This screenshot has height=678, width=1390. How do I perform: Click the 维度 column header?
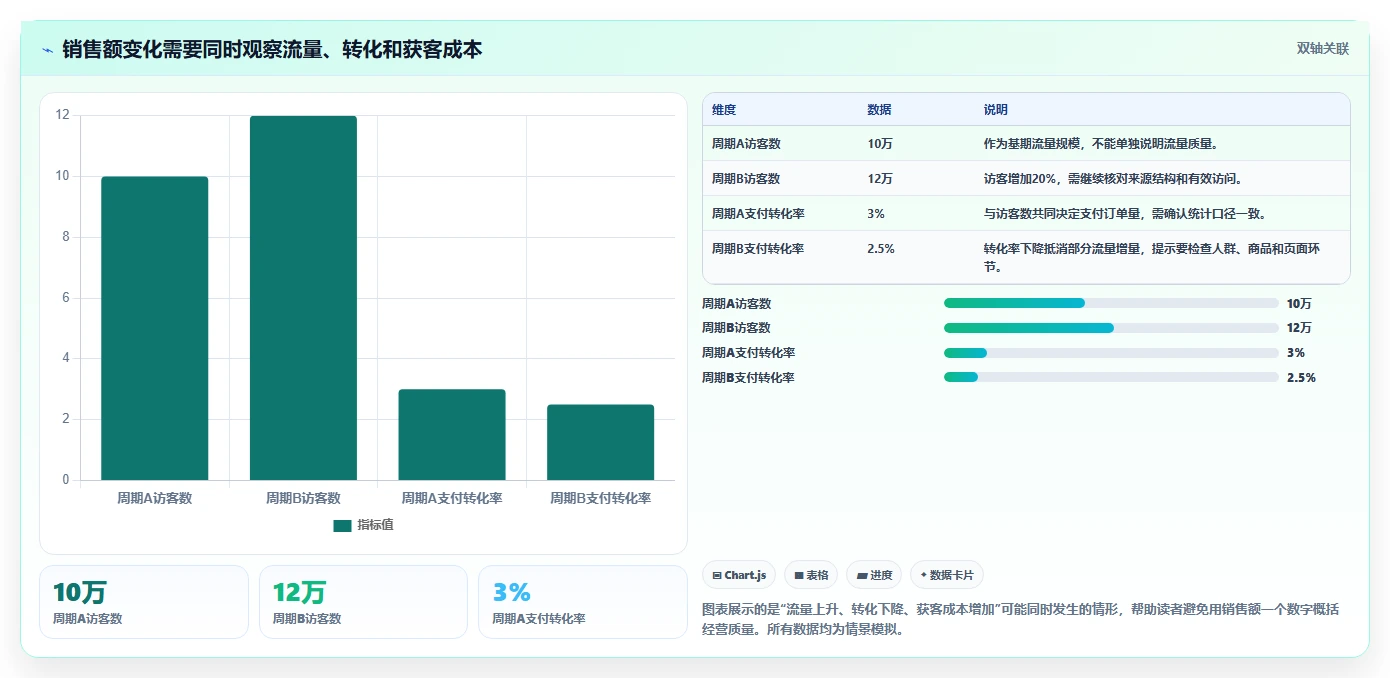724,110
